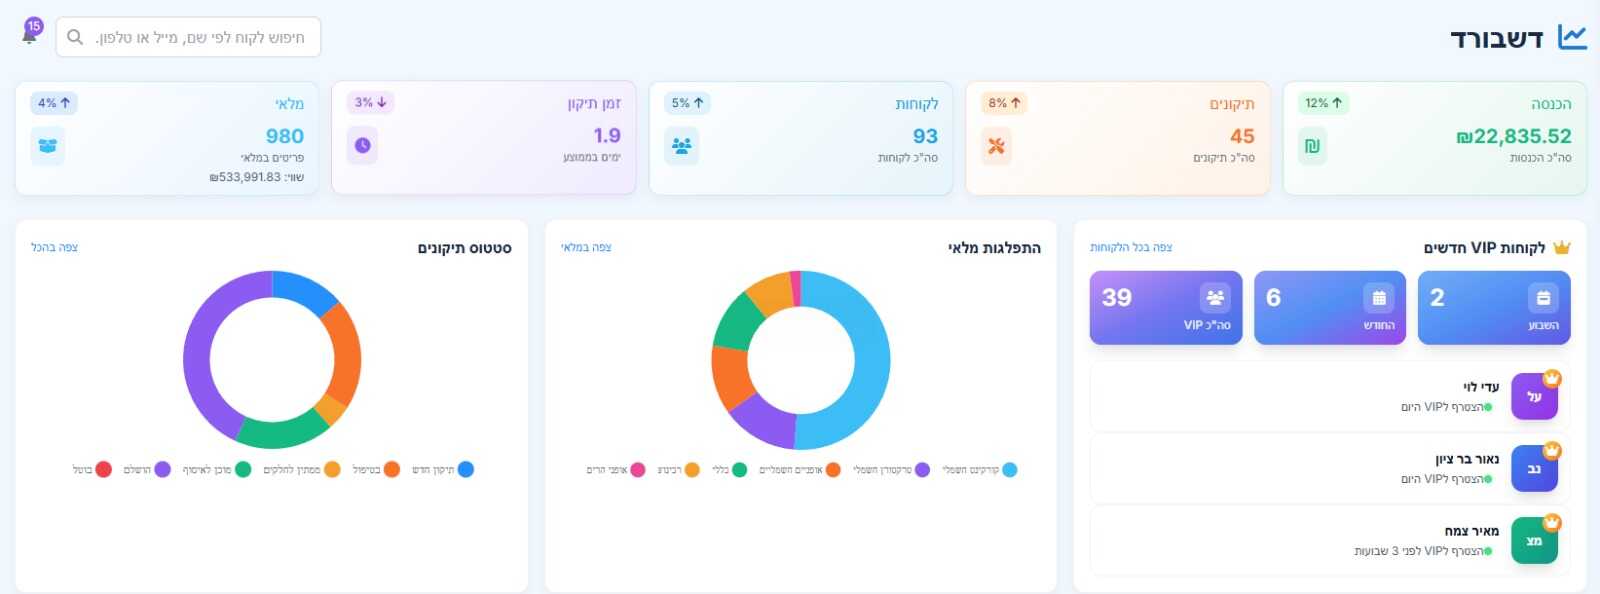Viewport: 1600px width, 594px height.
Task: Click the boxes icon in the מלאי card
Action: [x=47, y=146]
